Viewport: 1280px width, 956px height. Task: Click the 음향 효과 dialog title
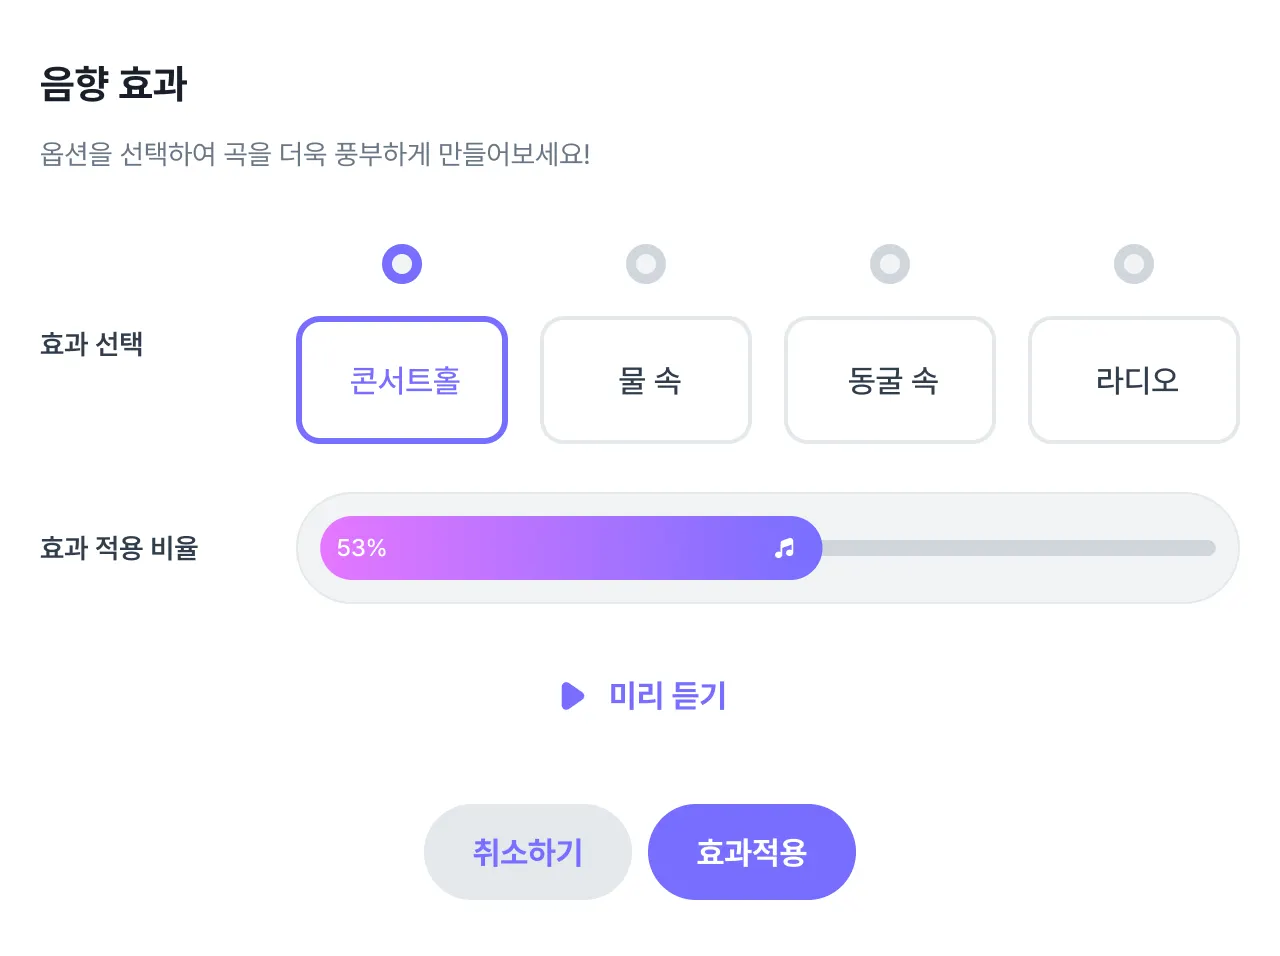114,84
